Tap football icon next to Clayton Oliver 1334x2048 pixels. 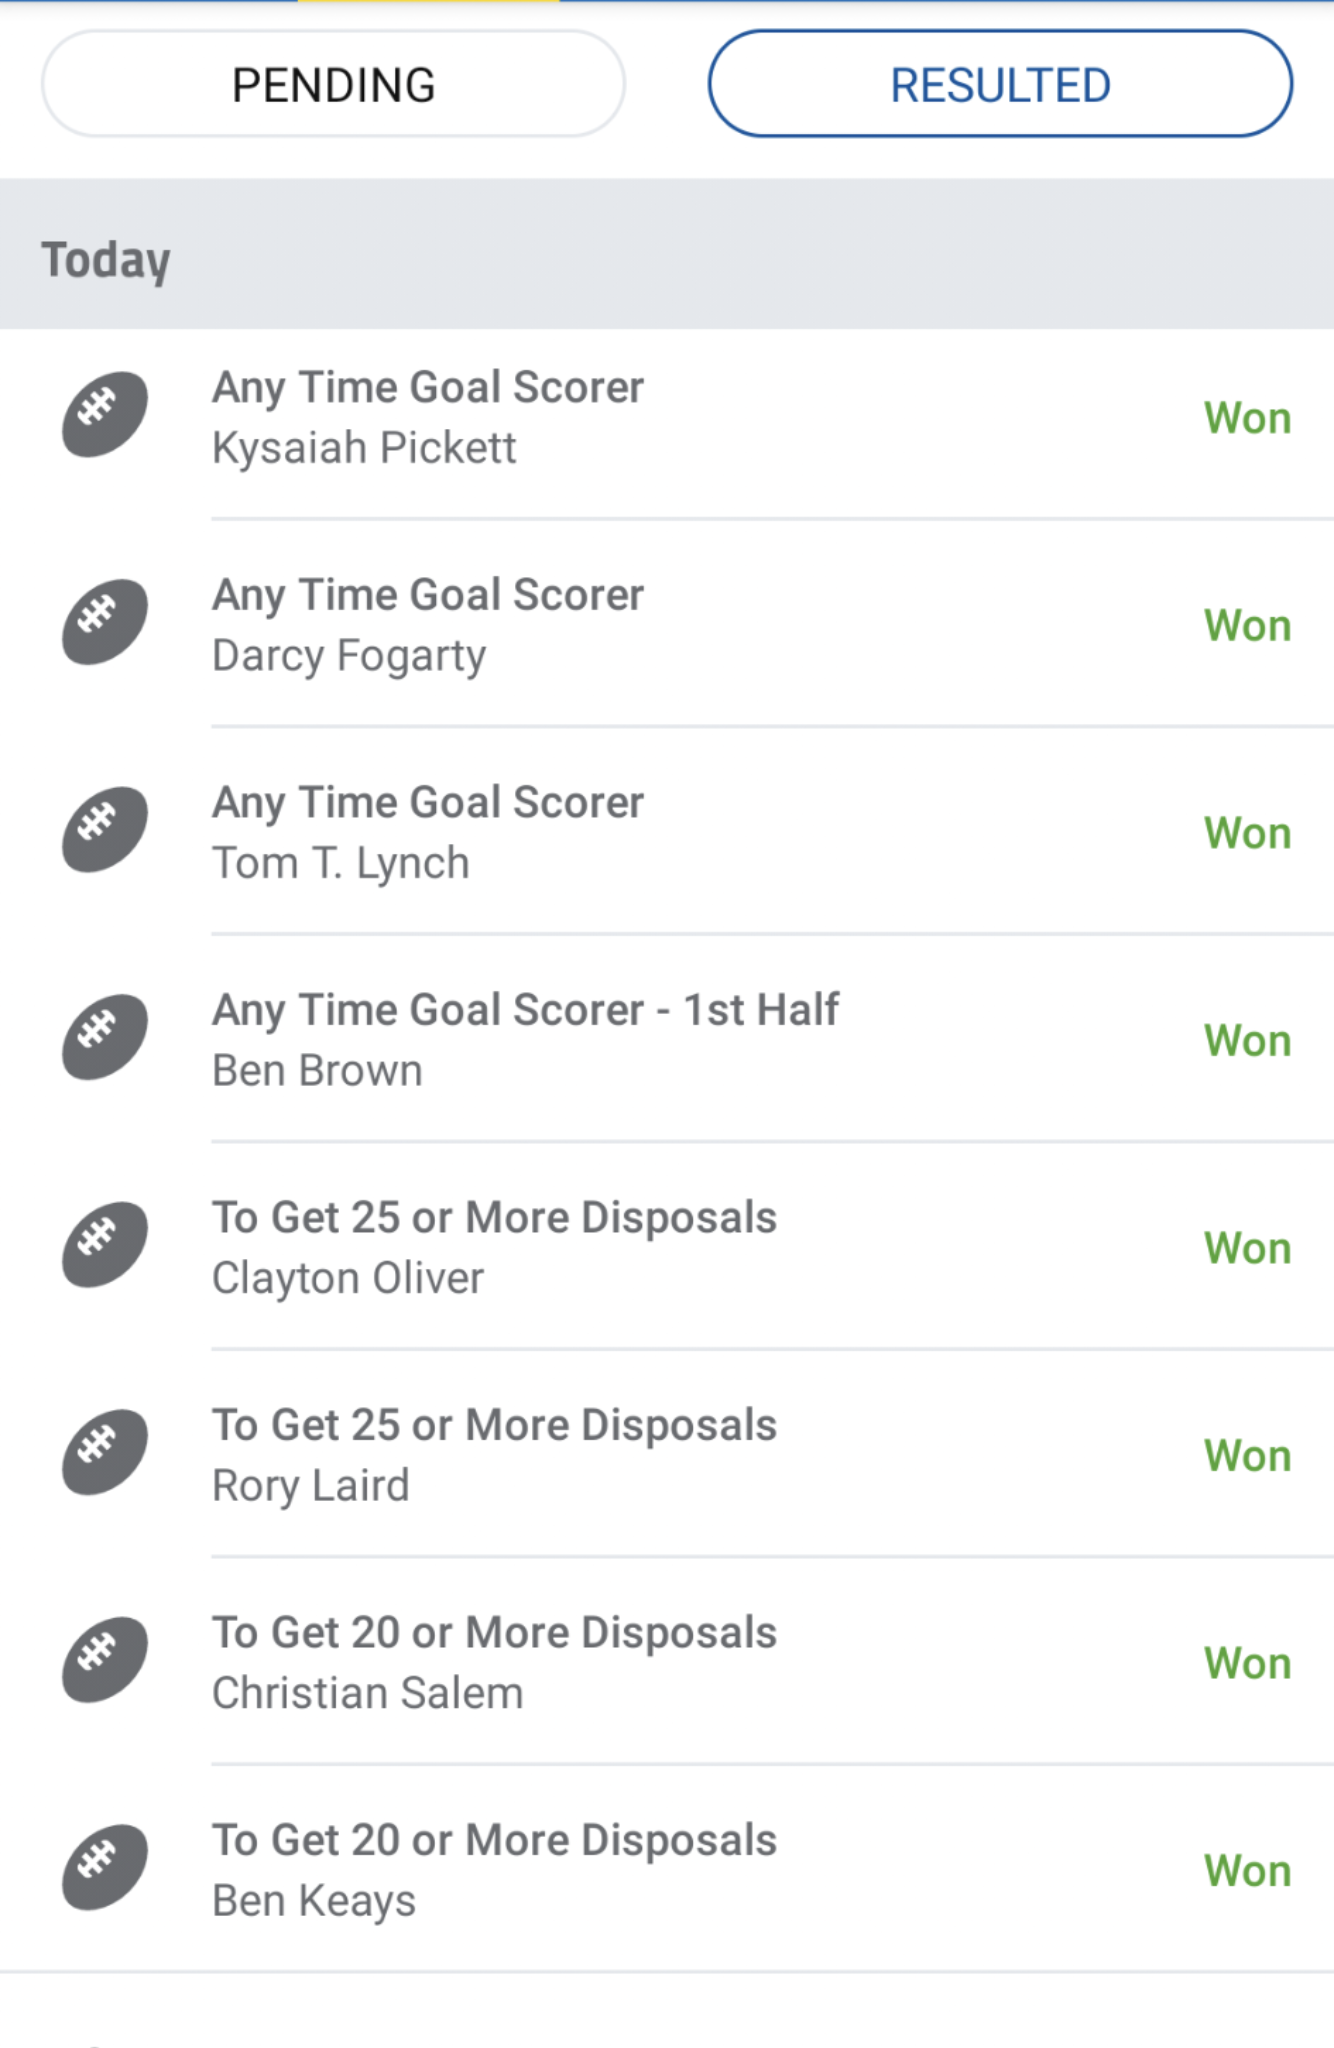tap(105, 1245)
